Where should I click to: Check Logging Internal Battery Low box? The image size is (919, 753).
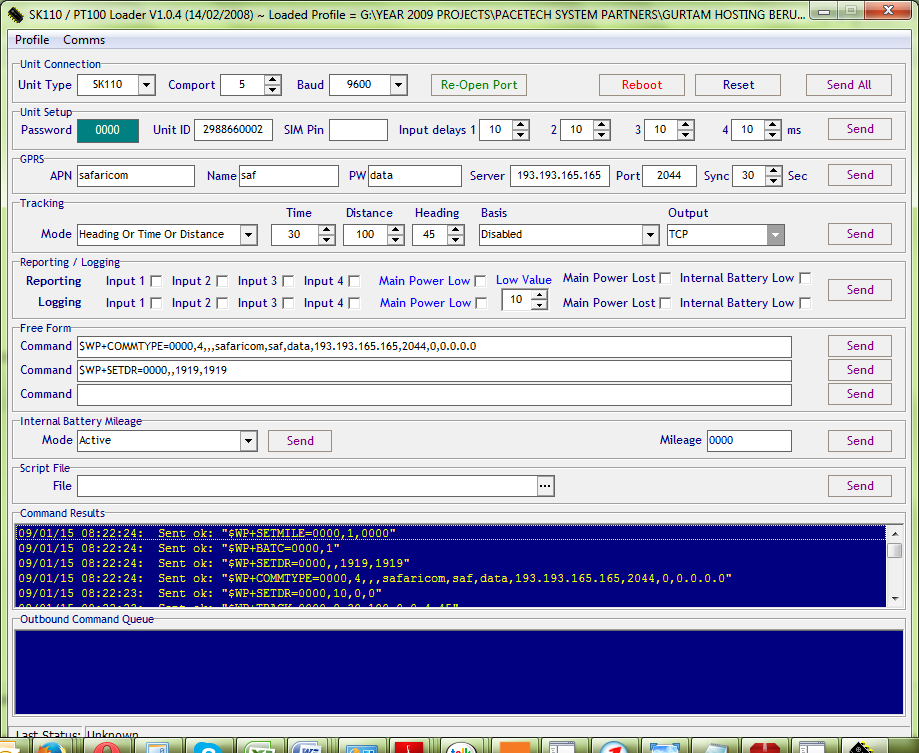coord(805,303)
